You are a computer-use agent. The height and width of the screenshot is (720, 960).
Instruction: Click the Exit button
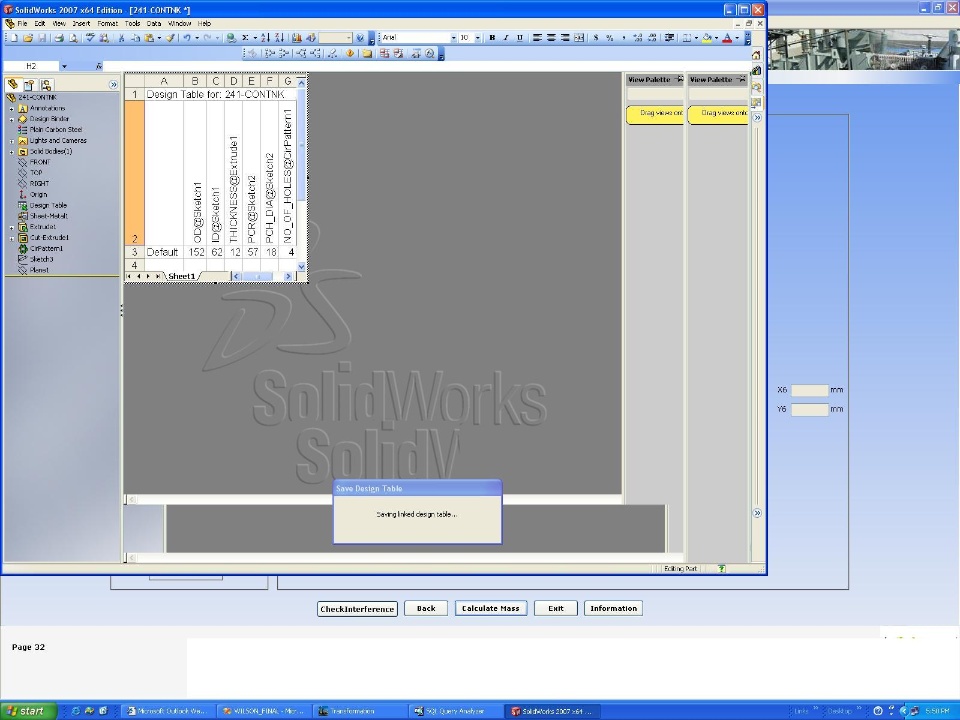[555, 609]
